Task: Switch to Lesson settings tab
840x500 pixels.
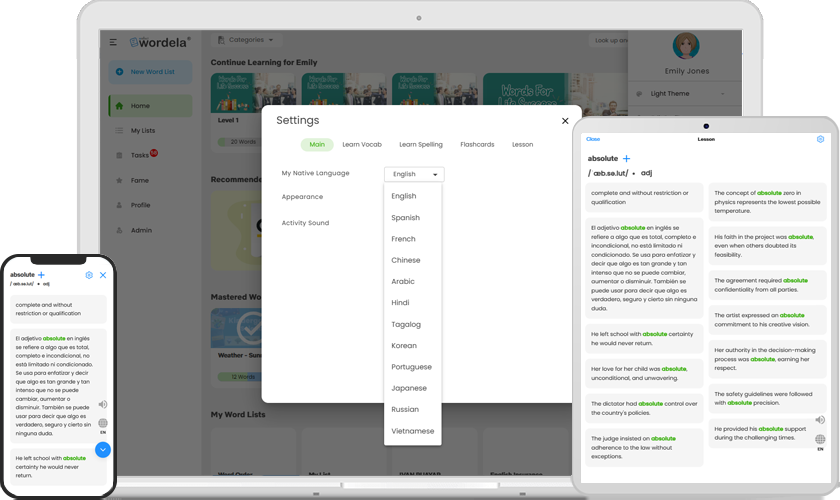Action: (522, 145)
